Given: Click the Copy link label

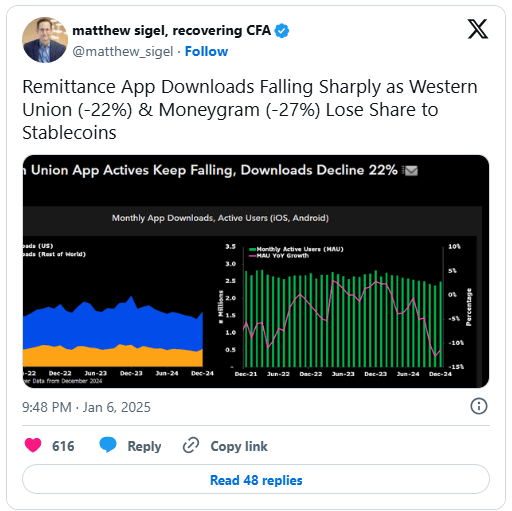Looking at the screenshot, I should click(239, 446).
